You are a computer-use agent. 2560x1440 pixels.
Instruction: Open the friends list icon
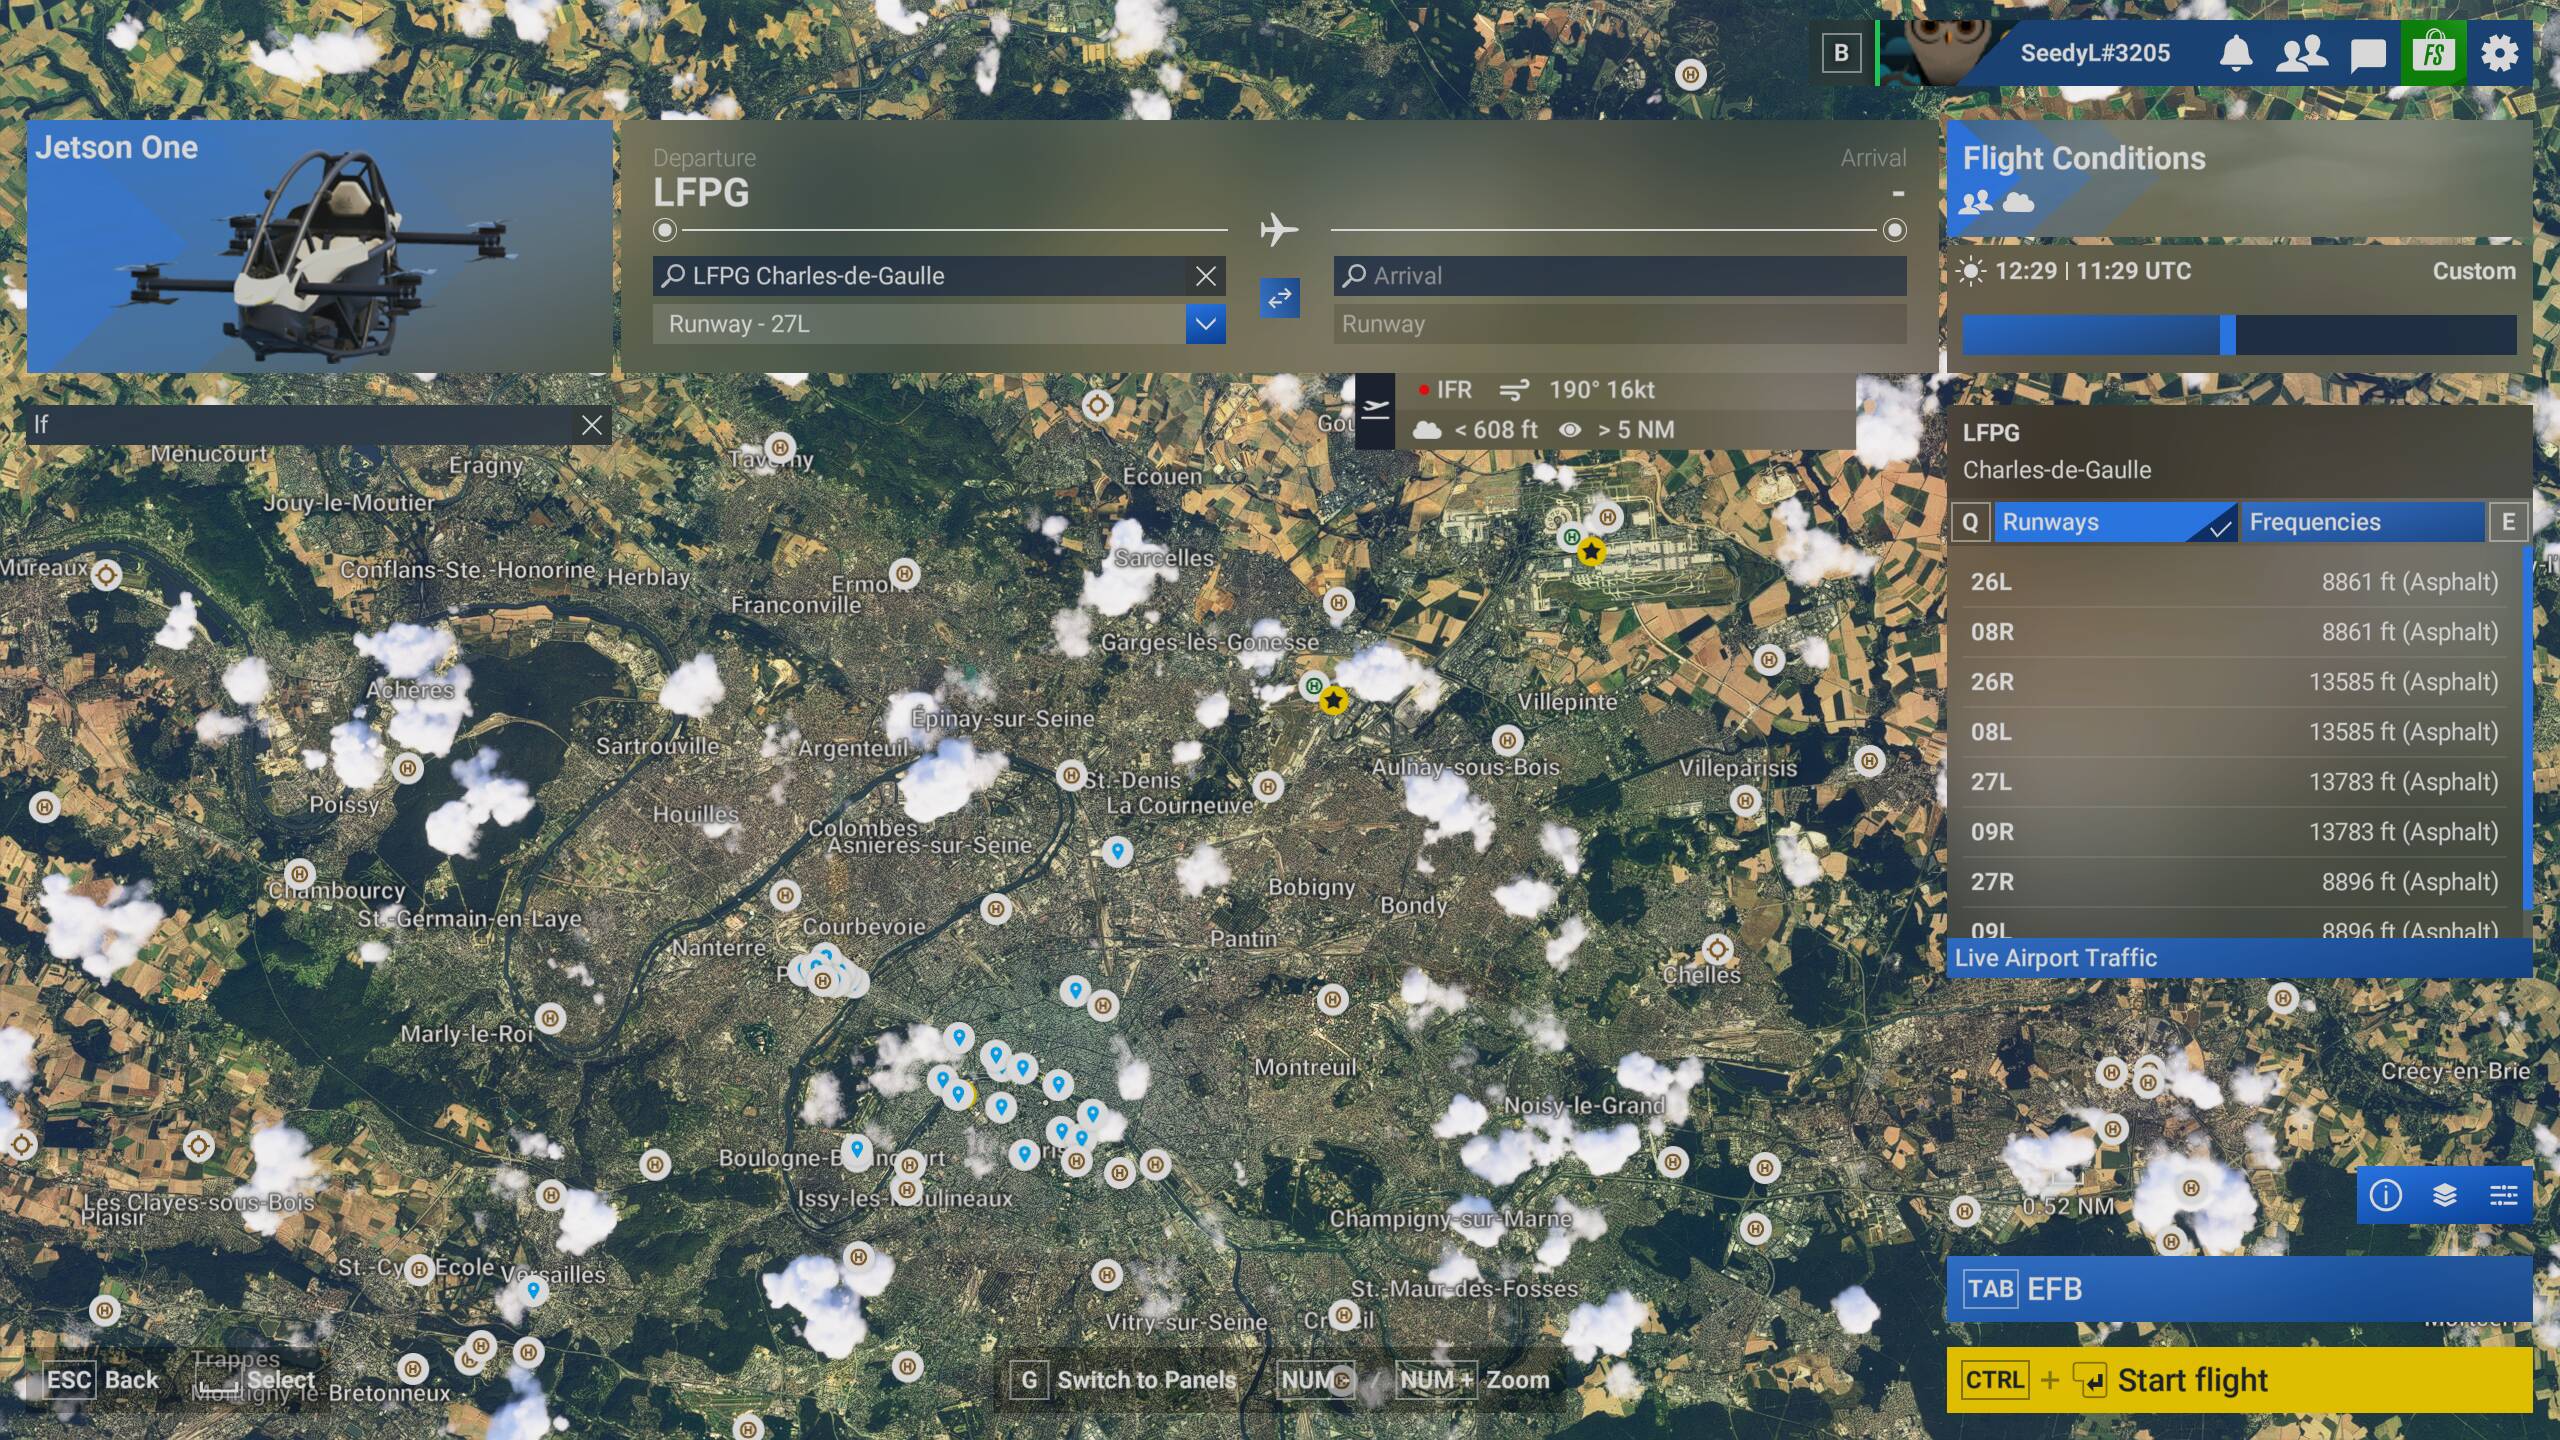(2301, 53)
